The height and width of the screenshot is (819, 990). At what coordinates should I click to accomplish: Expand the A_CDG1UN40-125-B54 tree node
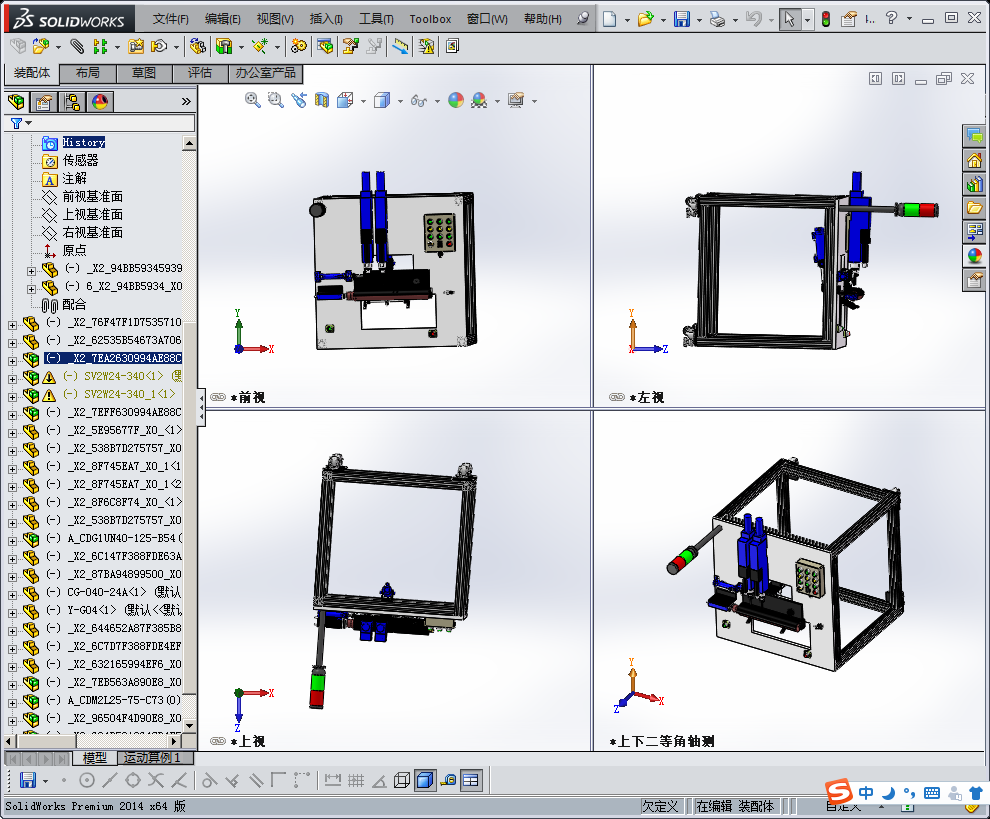pyautogui.click(x=12, y=541)
